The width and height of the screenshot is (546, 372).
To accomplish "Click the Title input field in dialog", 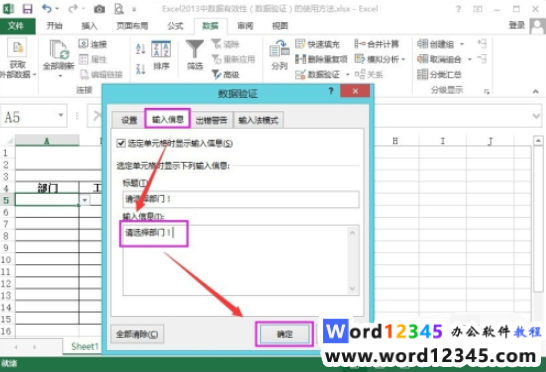I will [241, 199].
